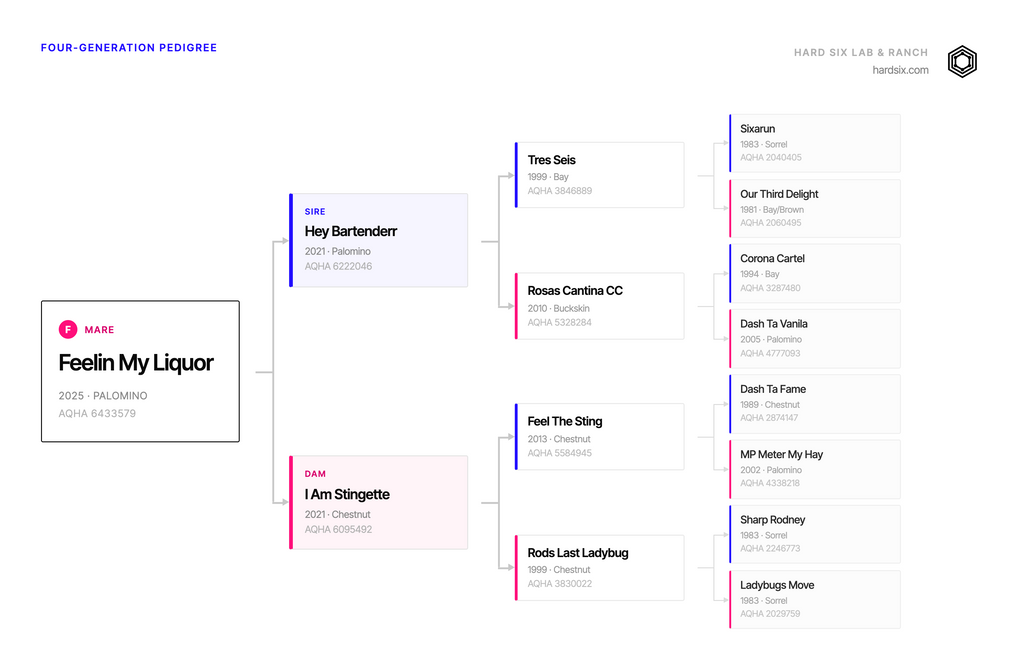The width and height of the screenshot is (1024, 670).
Task: Select the Dash Ta Vanila card
Action: 815,339
